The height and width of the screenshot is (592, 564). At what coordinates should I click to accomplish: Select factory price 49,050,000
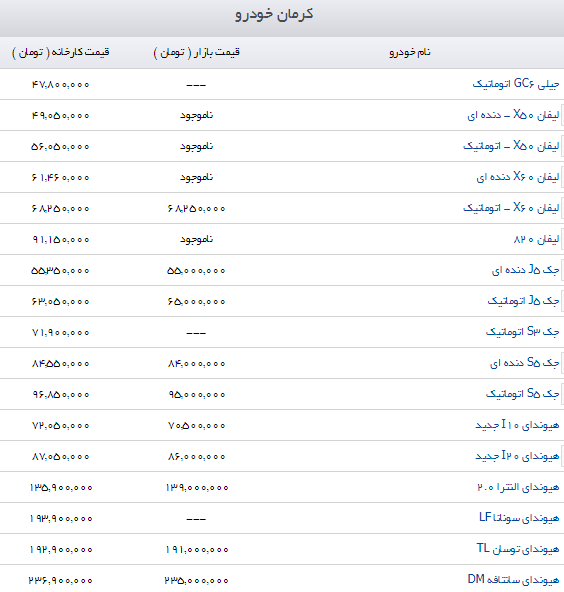point(60,116)
